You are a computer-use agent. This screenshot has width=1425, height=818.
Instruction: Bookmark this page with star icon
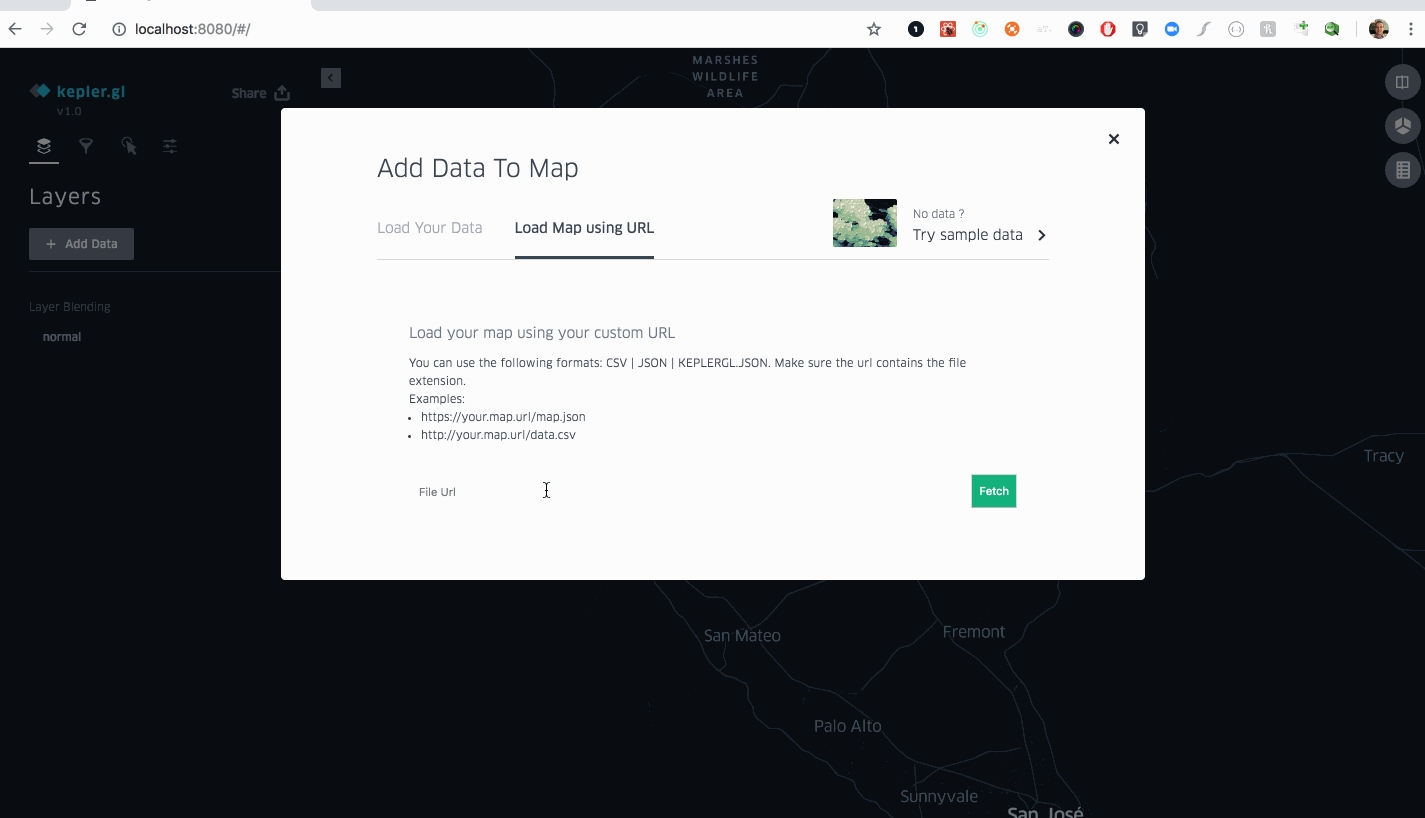pyautogui.click(x=873, y=29)
